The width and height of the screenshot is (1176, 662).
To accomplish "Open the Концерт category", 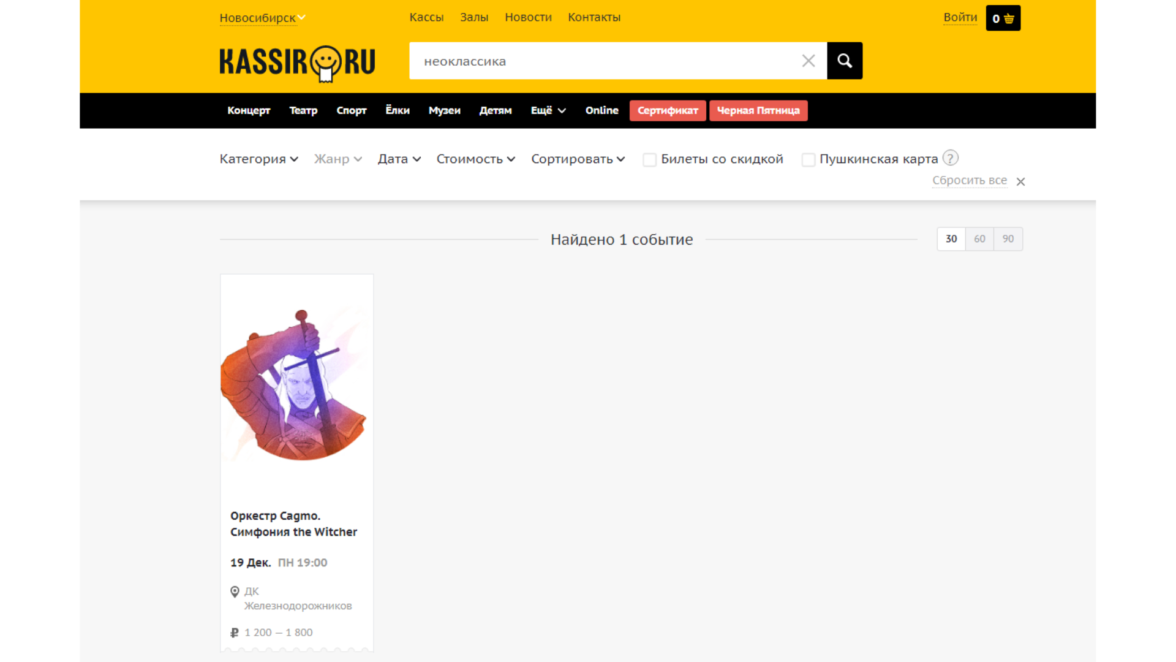I will 248,110.
